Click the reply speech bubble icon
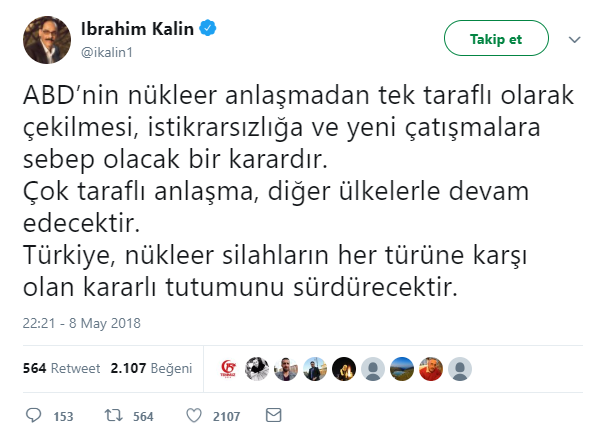The image size is (600, 438). click(33, 415)
